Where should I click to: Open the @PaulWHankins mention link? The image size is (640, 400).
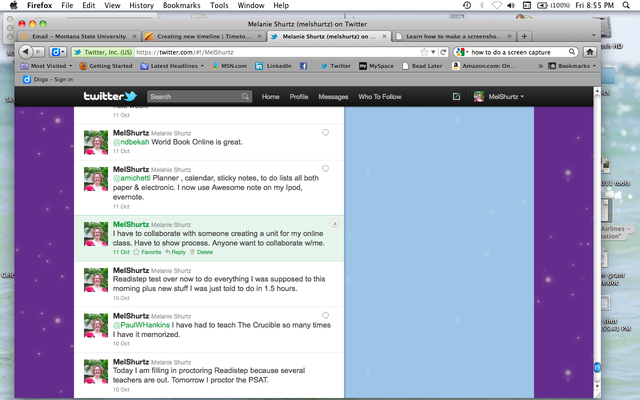(141, 325)
